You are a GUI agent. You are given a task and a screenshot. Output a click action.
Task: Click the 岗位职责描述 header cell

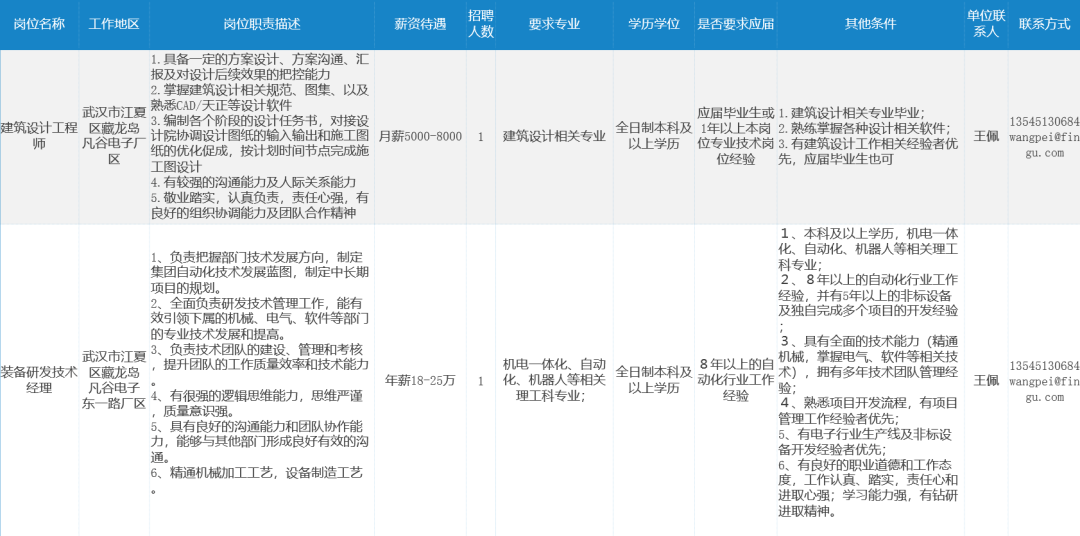(261, 24)
